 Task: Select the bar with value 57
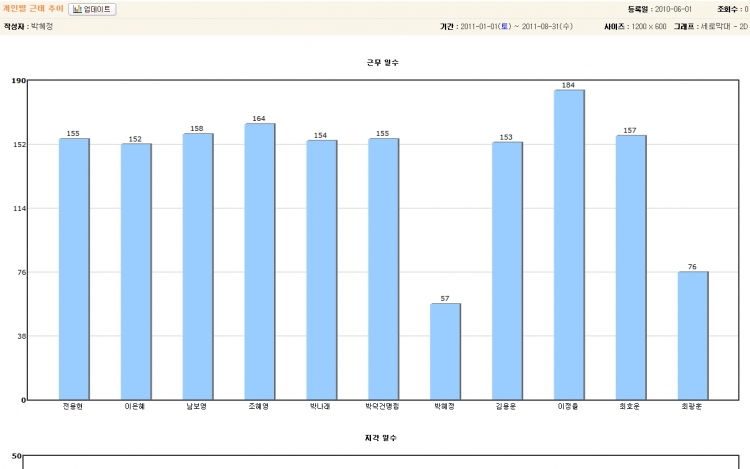445,351
